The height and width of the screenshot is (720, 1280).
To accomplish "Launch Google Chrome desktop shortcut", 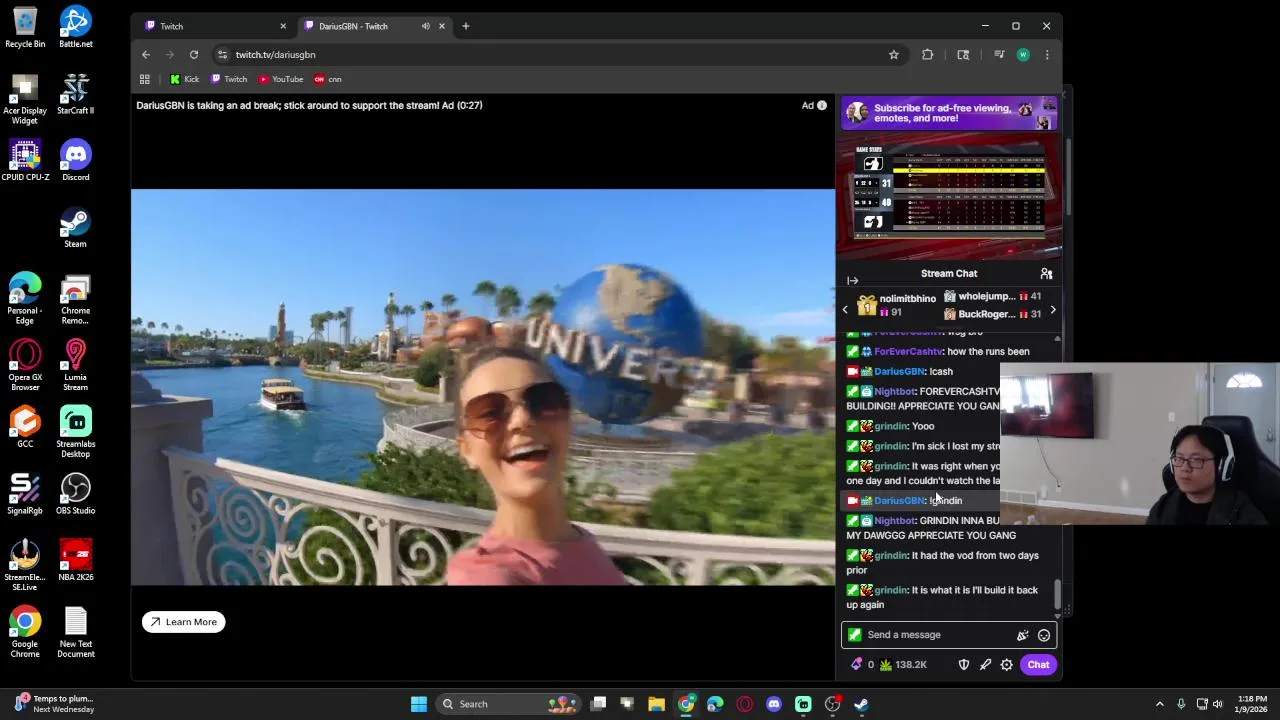I will click(25, 632).
